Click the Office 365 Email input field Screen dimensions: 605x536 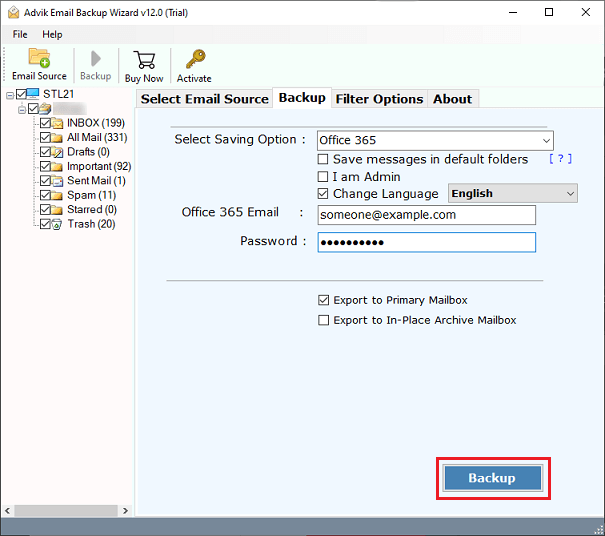coord(426,215)
